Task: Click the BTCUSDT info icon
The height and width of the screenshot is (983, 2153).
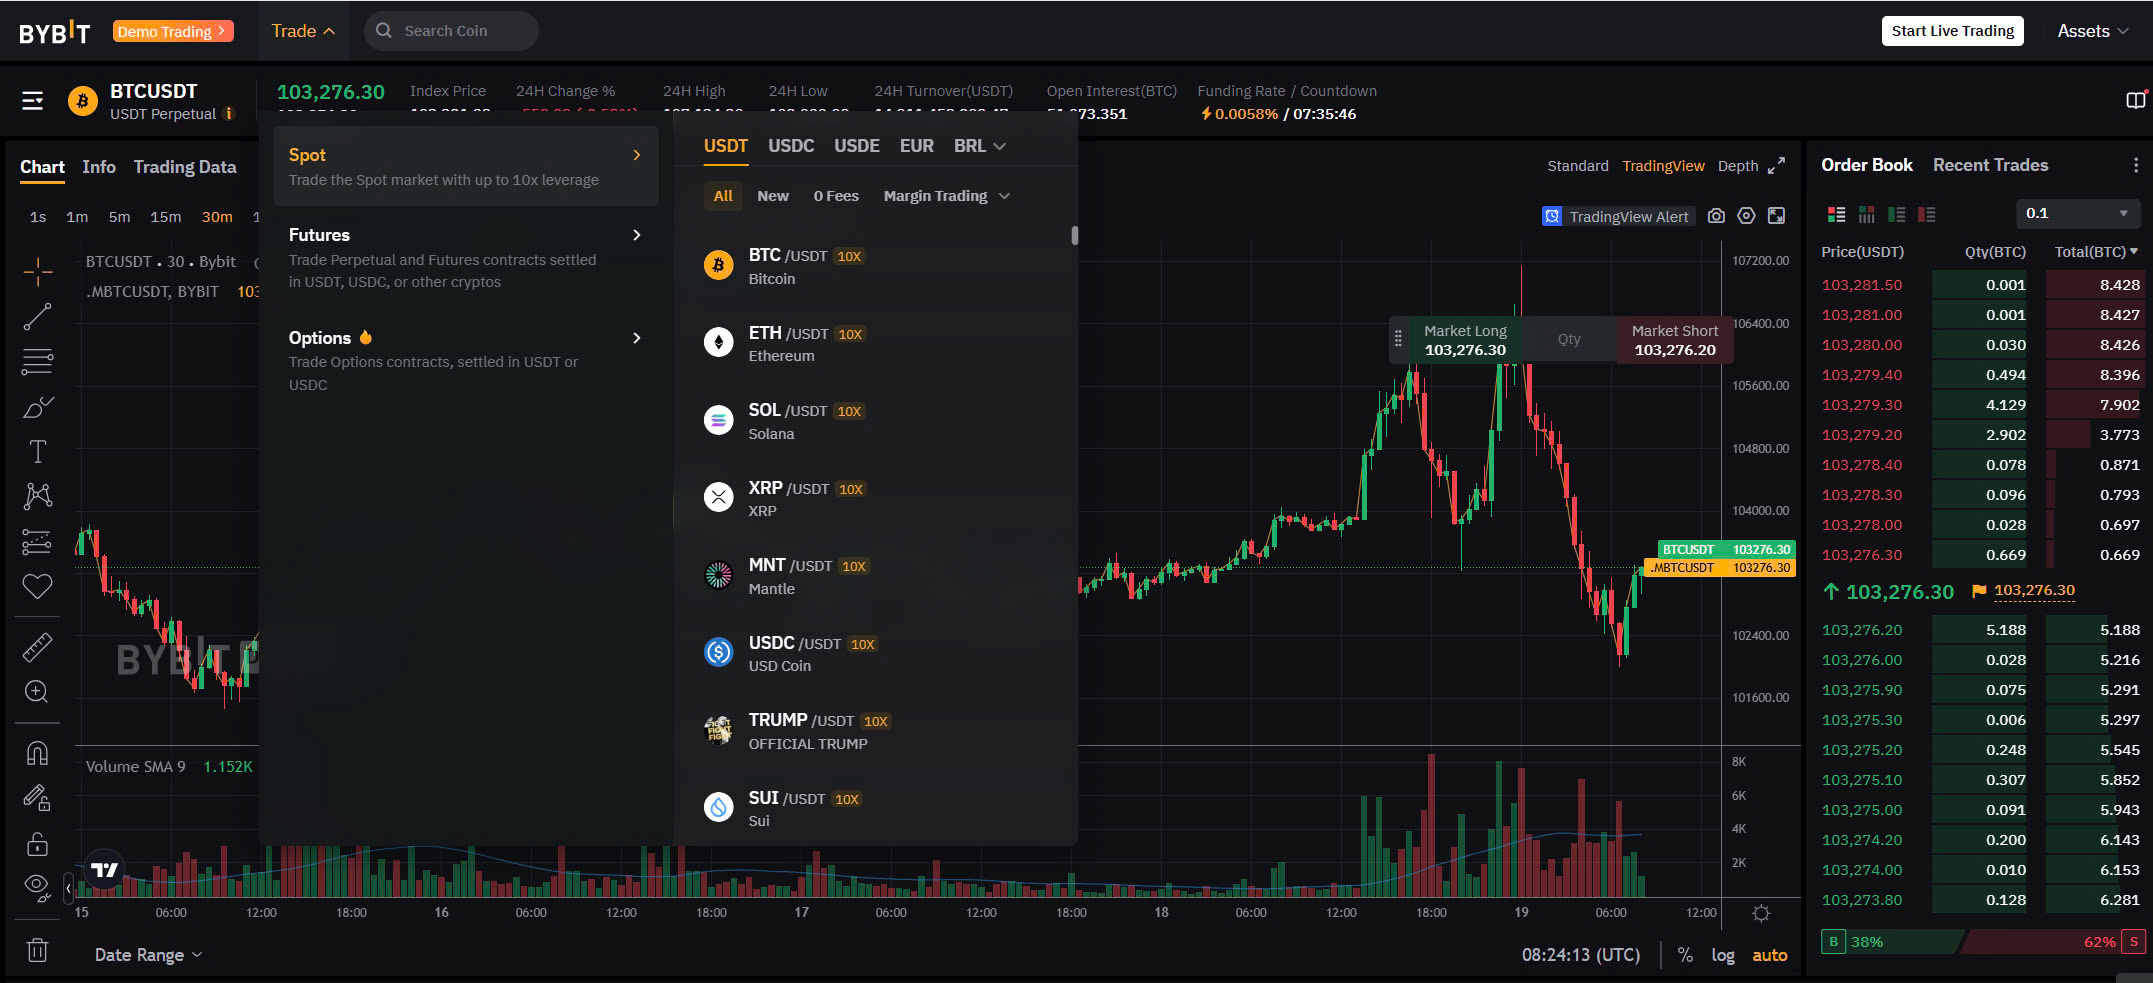Action: pos(229,114)
